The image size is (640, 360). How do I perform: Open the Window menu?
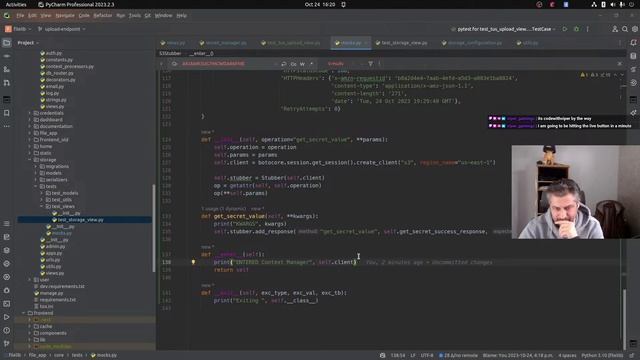click(163, 16)
